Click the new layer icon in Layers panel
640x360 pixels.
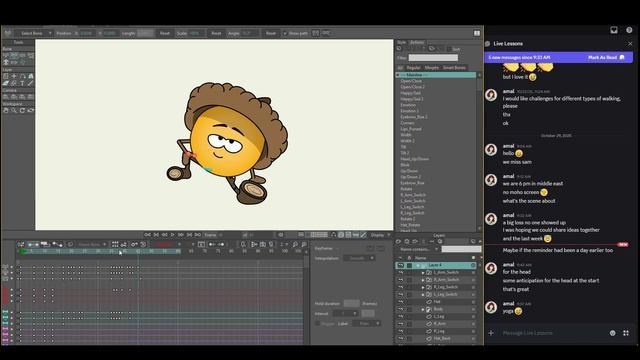point(399,241)
